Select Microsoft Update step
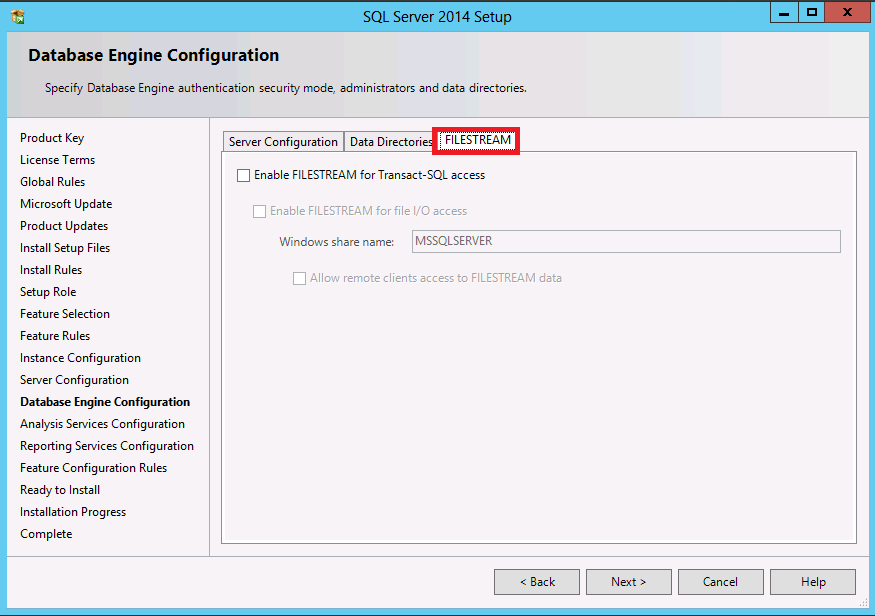 (66, 204)
